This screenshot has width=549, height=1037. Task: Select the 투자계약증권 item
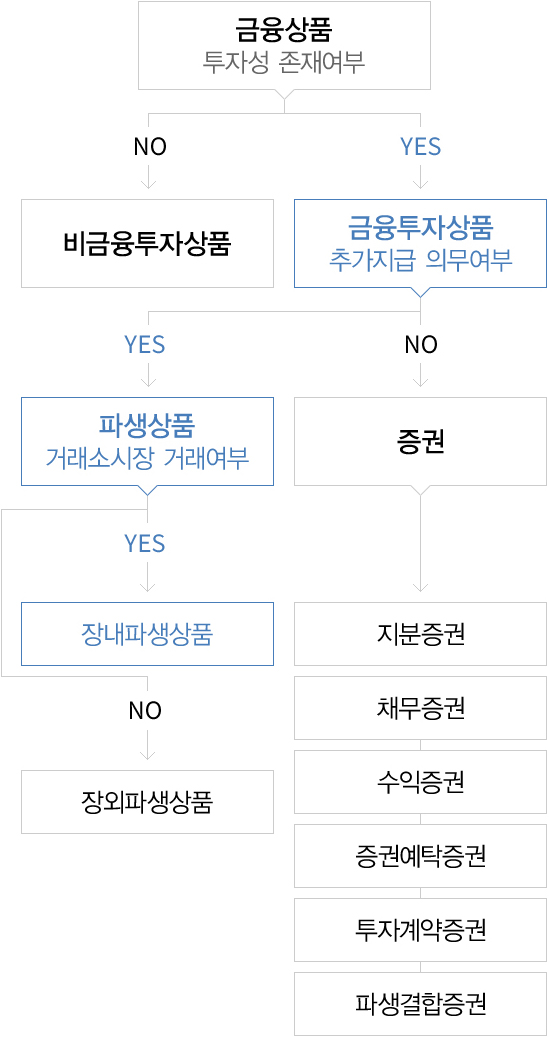[421, 930]
